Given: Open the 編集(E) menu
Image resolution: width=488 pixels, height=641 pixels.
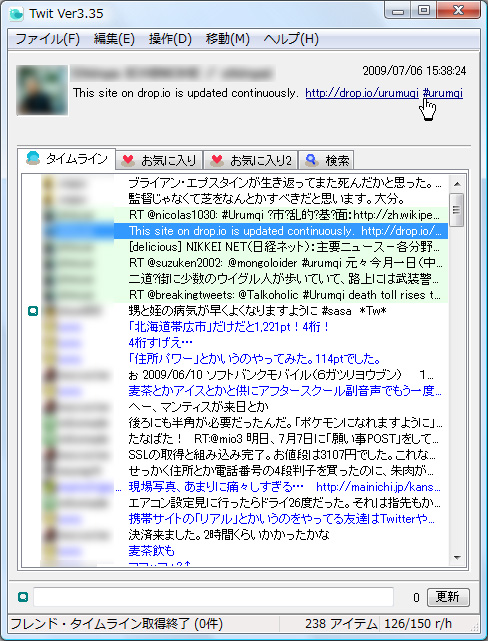Looking at the screenshot, I should tap(114, 39).
